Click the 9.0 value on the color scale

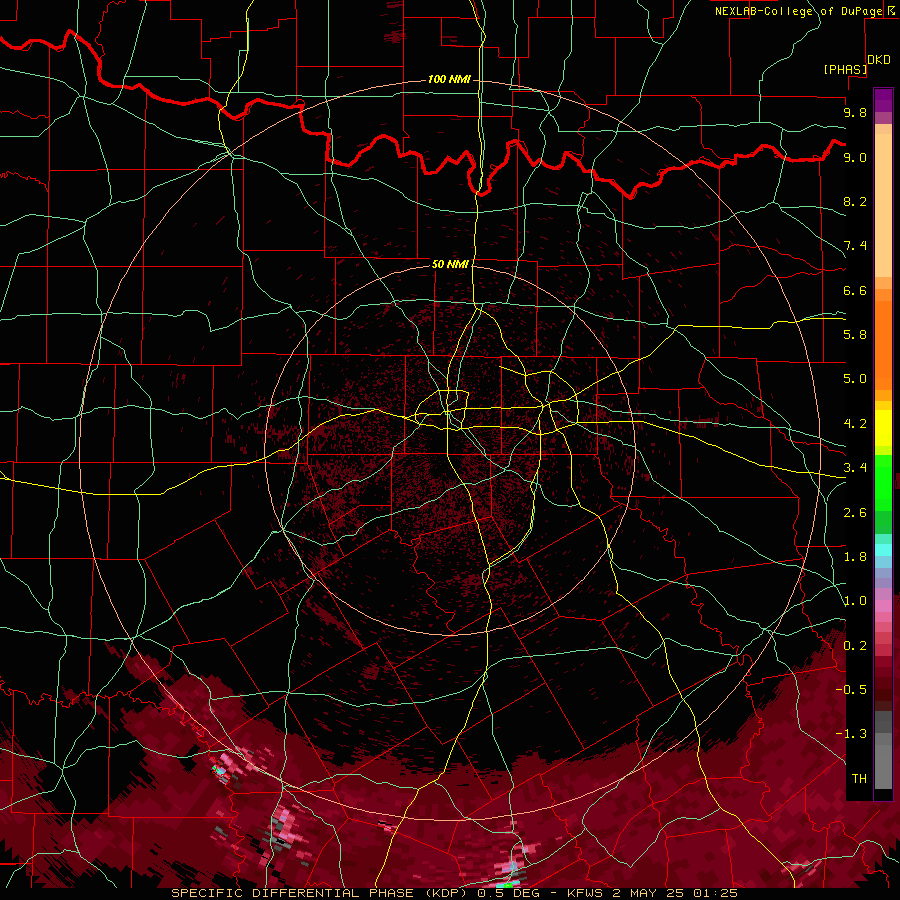(855, 157)
